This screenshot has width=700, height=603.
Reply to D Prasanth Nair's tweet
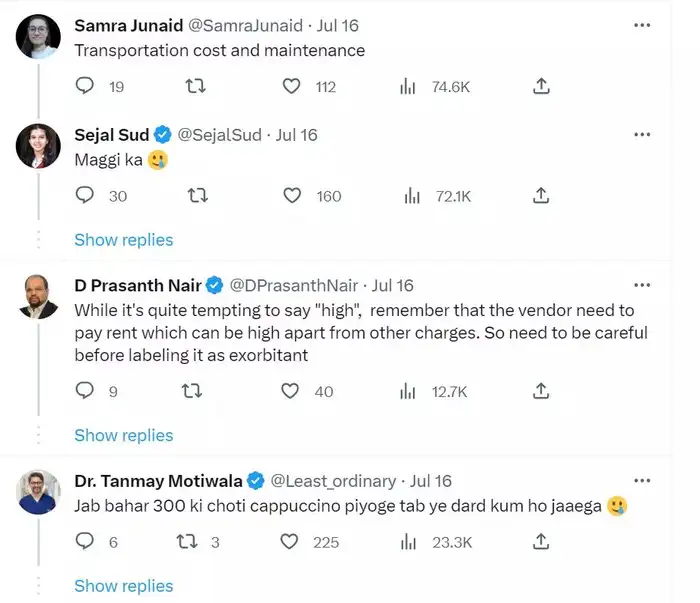[84, 391]
